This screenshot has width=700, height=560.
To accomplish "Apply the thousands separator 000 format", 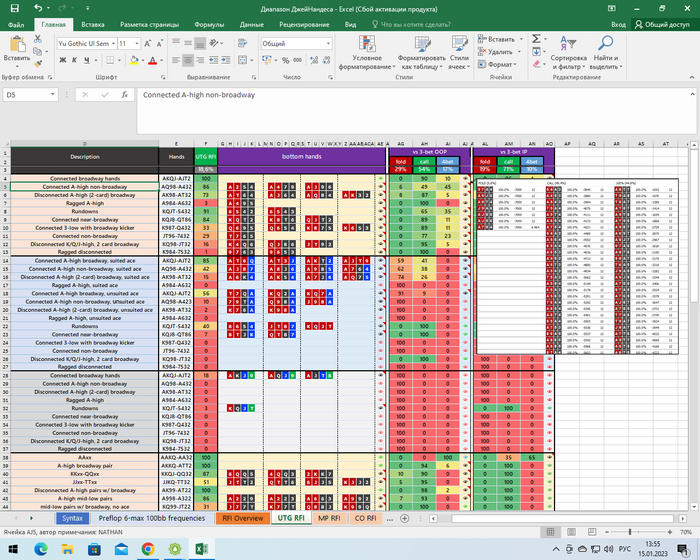I will coord(297,60).
